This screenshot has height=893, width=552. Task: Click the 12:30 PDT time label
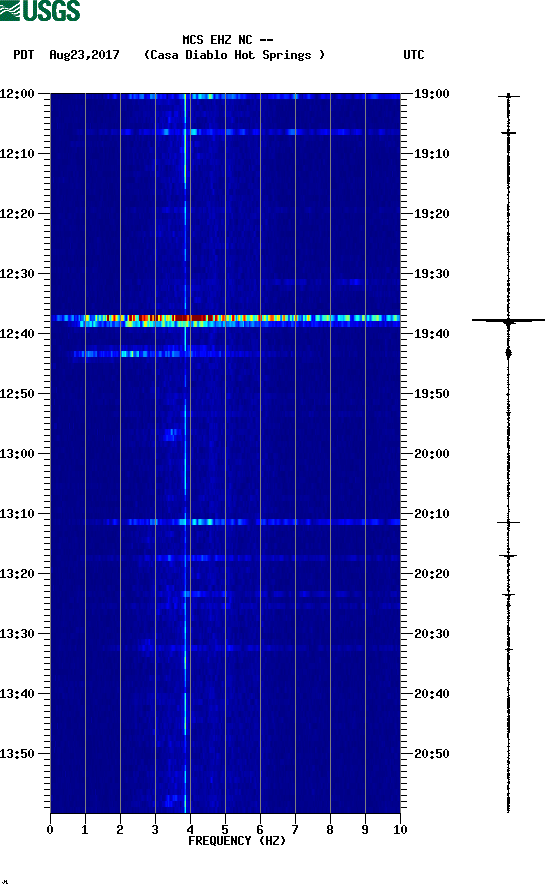click(x=17, y=274)
